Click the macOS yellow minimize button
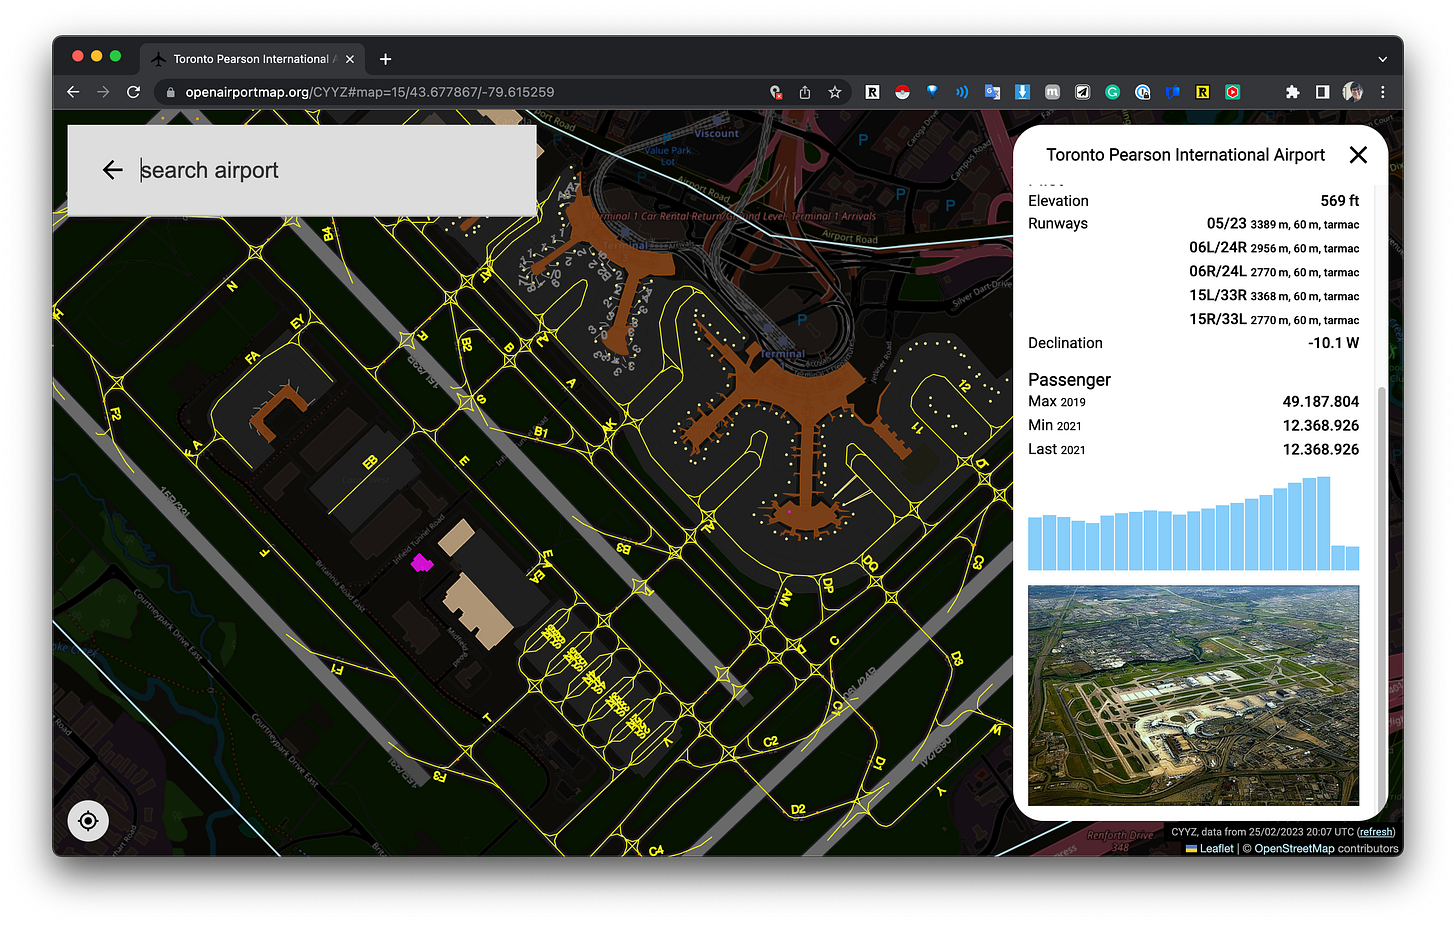1456x926 pixels. tap(97, 56)
